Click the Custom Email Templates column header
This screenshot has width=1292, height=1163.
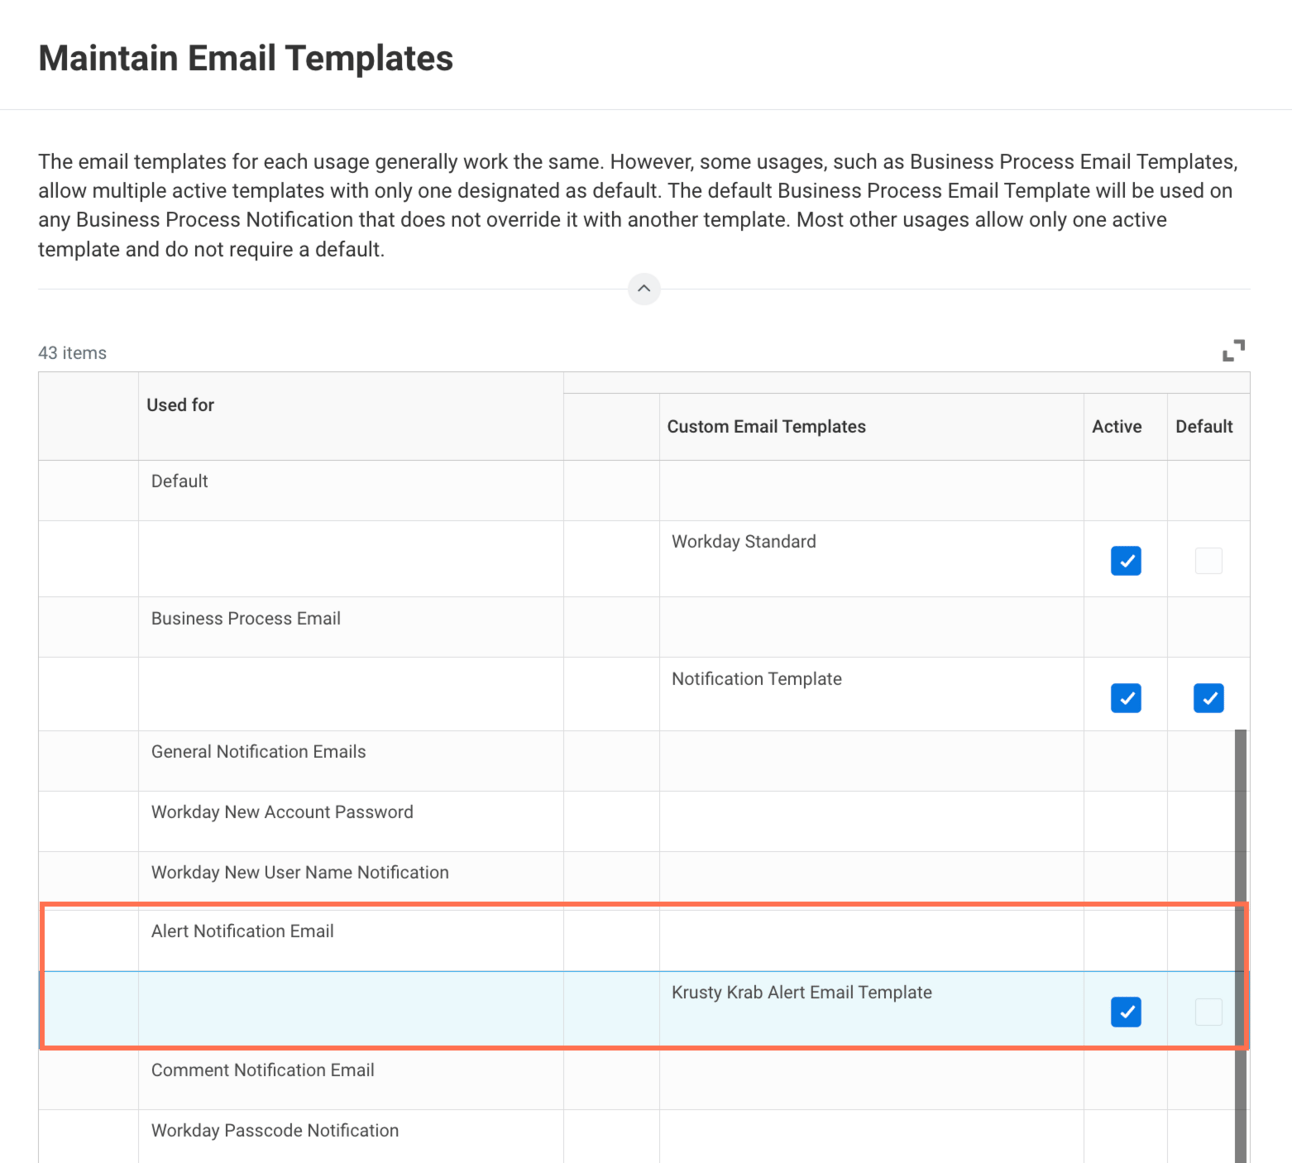tap(766, 427)
